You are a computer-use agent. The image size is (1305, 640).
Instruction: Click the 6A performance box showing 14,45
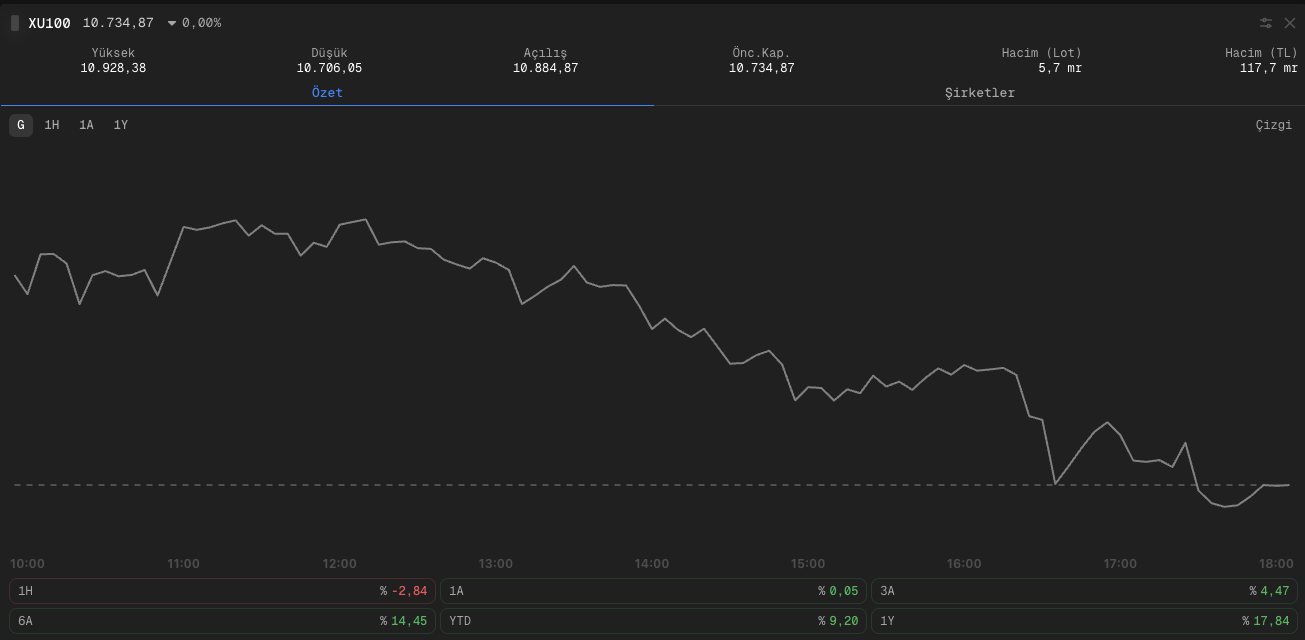point(222,621)
